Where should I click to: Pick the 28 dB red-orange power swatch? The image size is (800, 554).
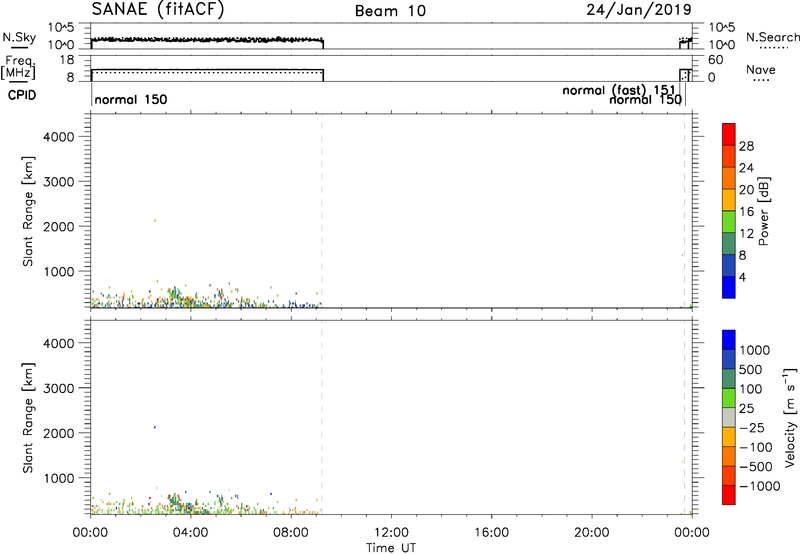pos(729,156)
